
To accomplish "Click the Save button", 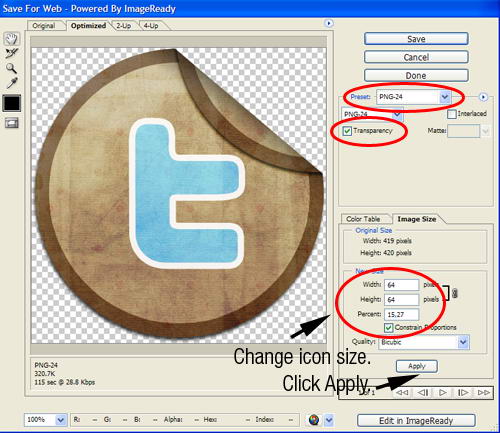I will point(416,39).
